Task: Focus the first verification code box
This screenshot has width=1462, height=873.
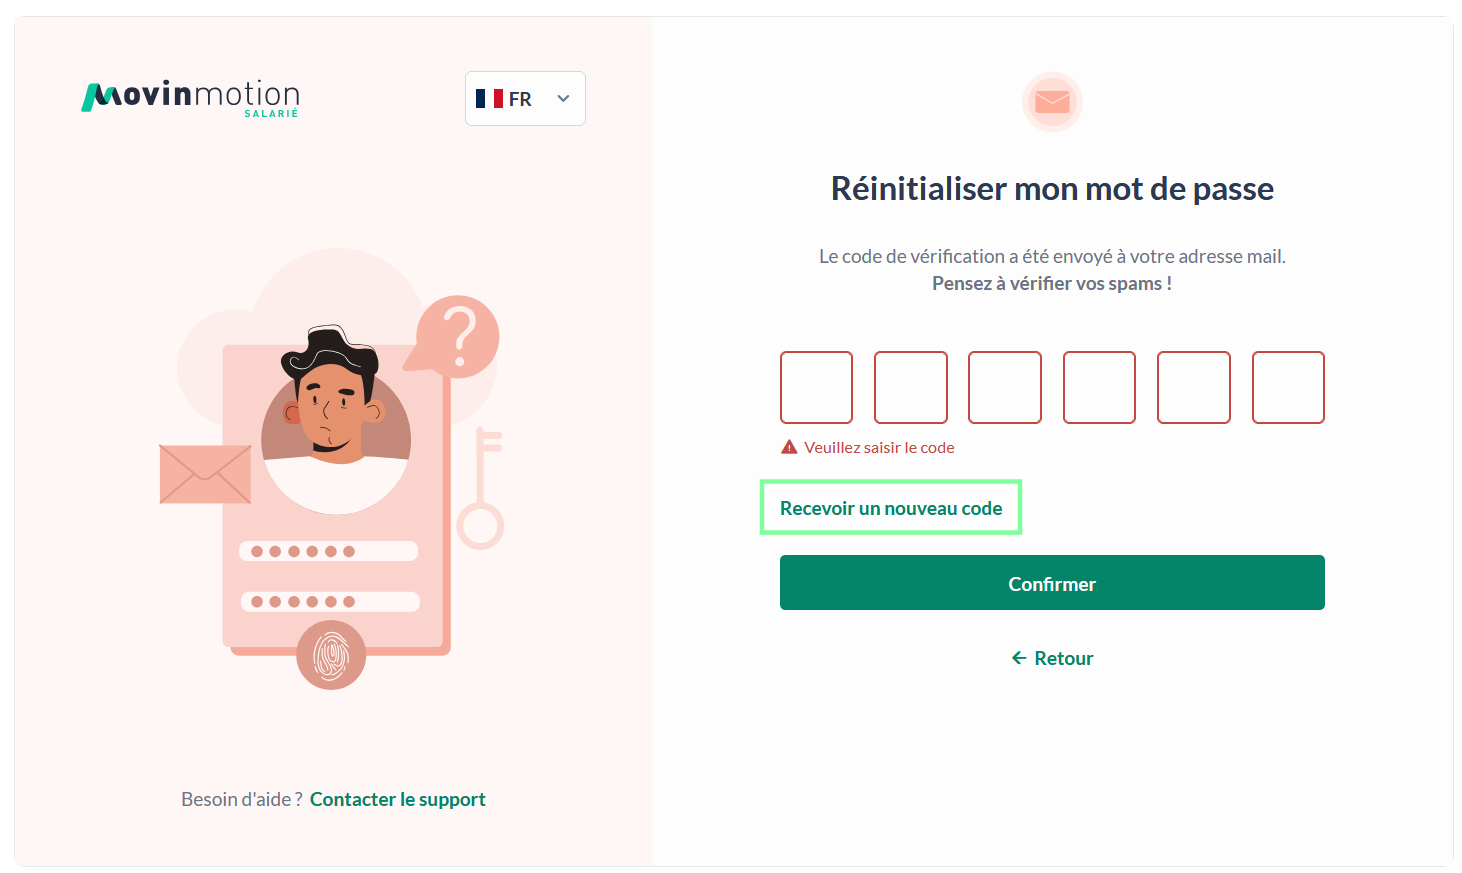Action: (x=816, y=387)
